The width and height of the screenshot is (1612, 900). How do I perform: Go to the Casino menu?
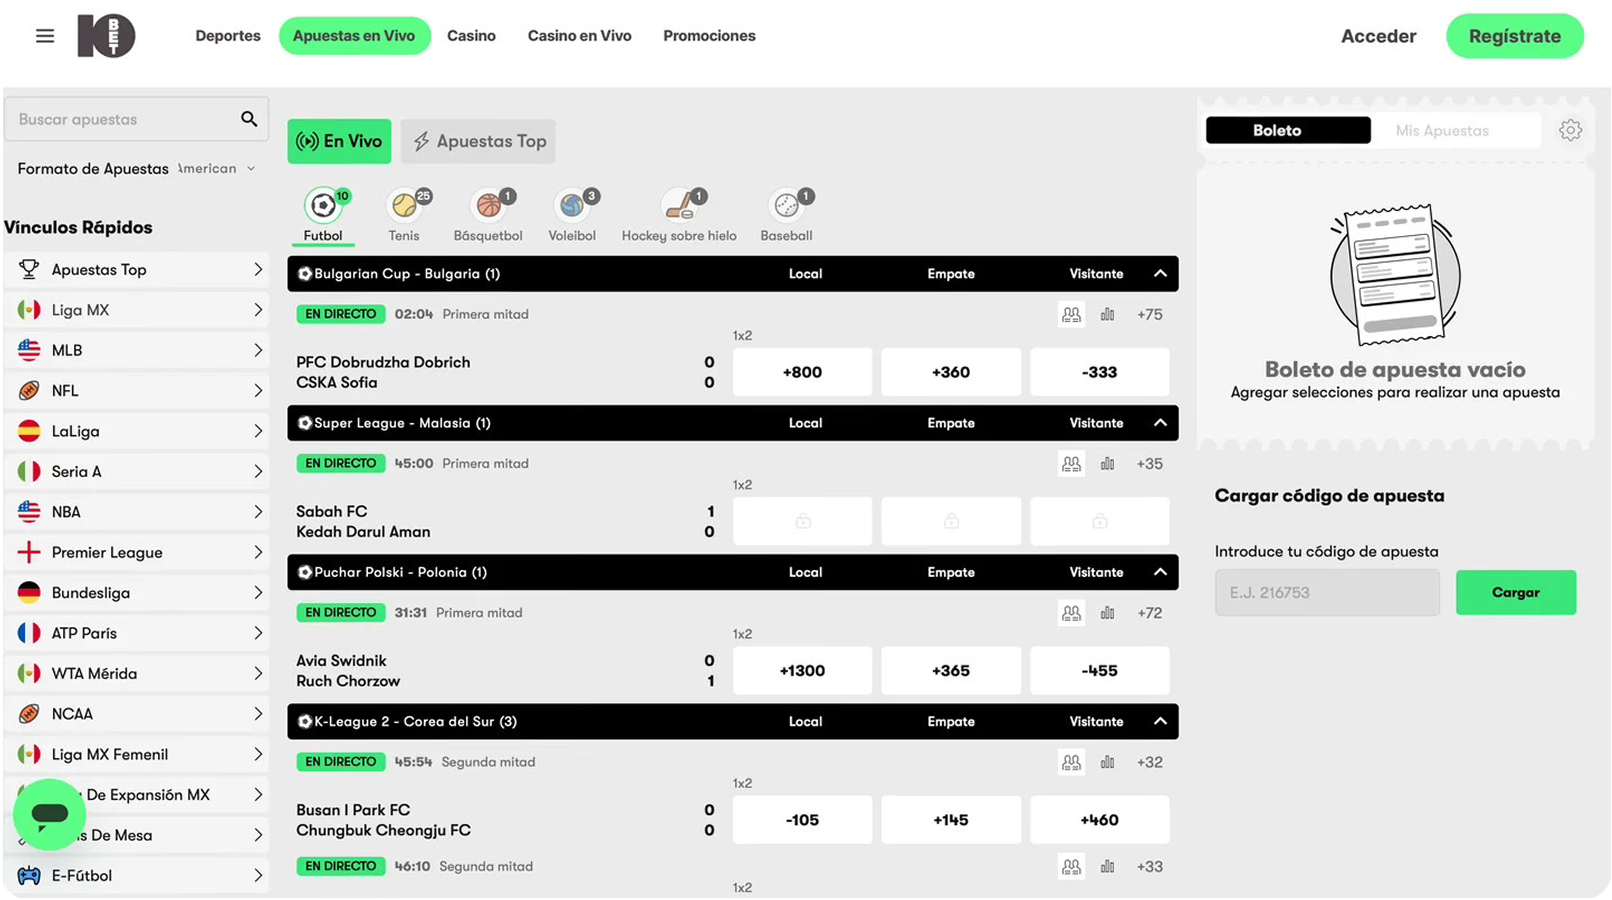click(471, 36)
